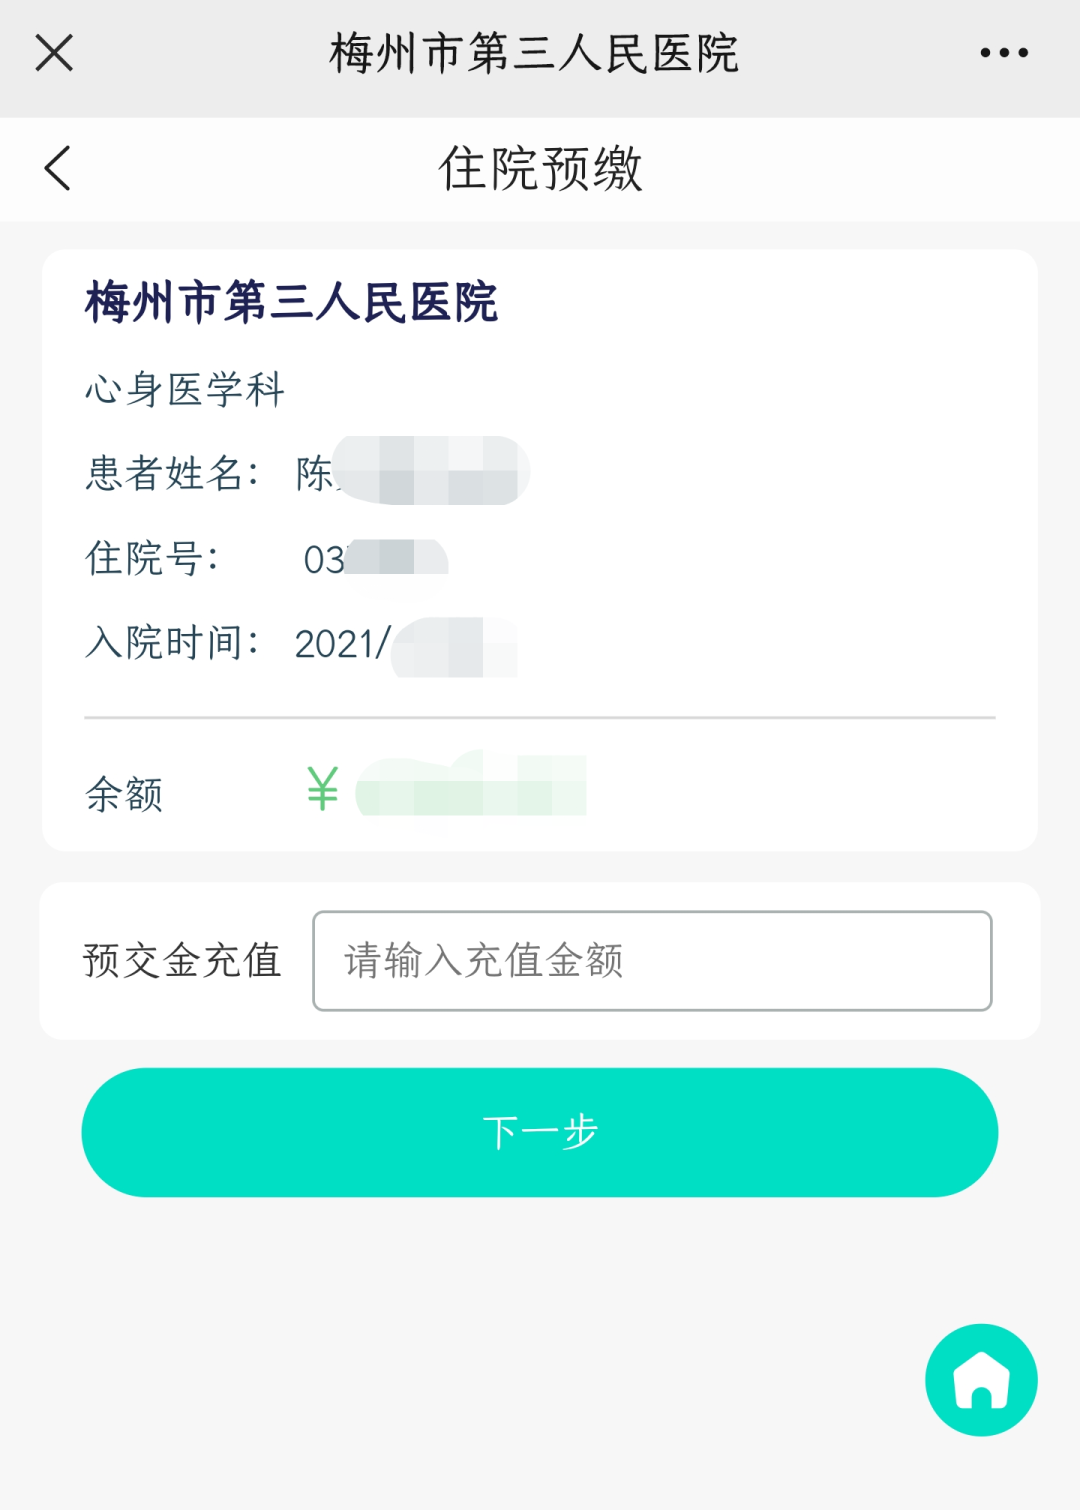1080x1510 pixels.
Task: Select the admission date starting with 2021/
Action: [405, 645]
